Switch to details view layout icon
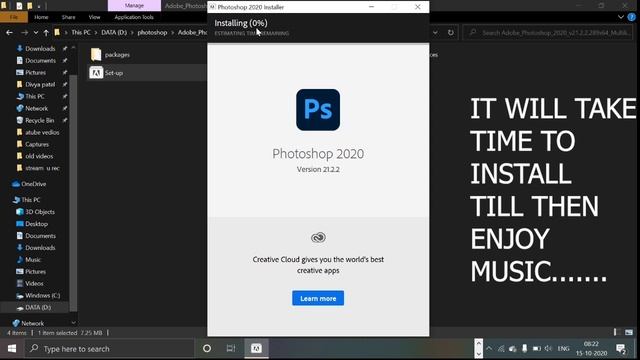Viewport: 640px width, 360px height. [x=617, y=332]
